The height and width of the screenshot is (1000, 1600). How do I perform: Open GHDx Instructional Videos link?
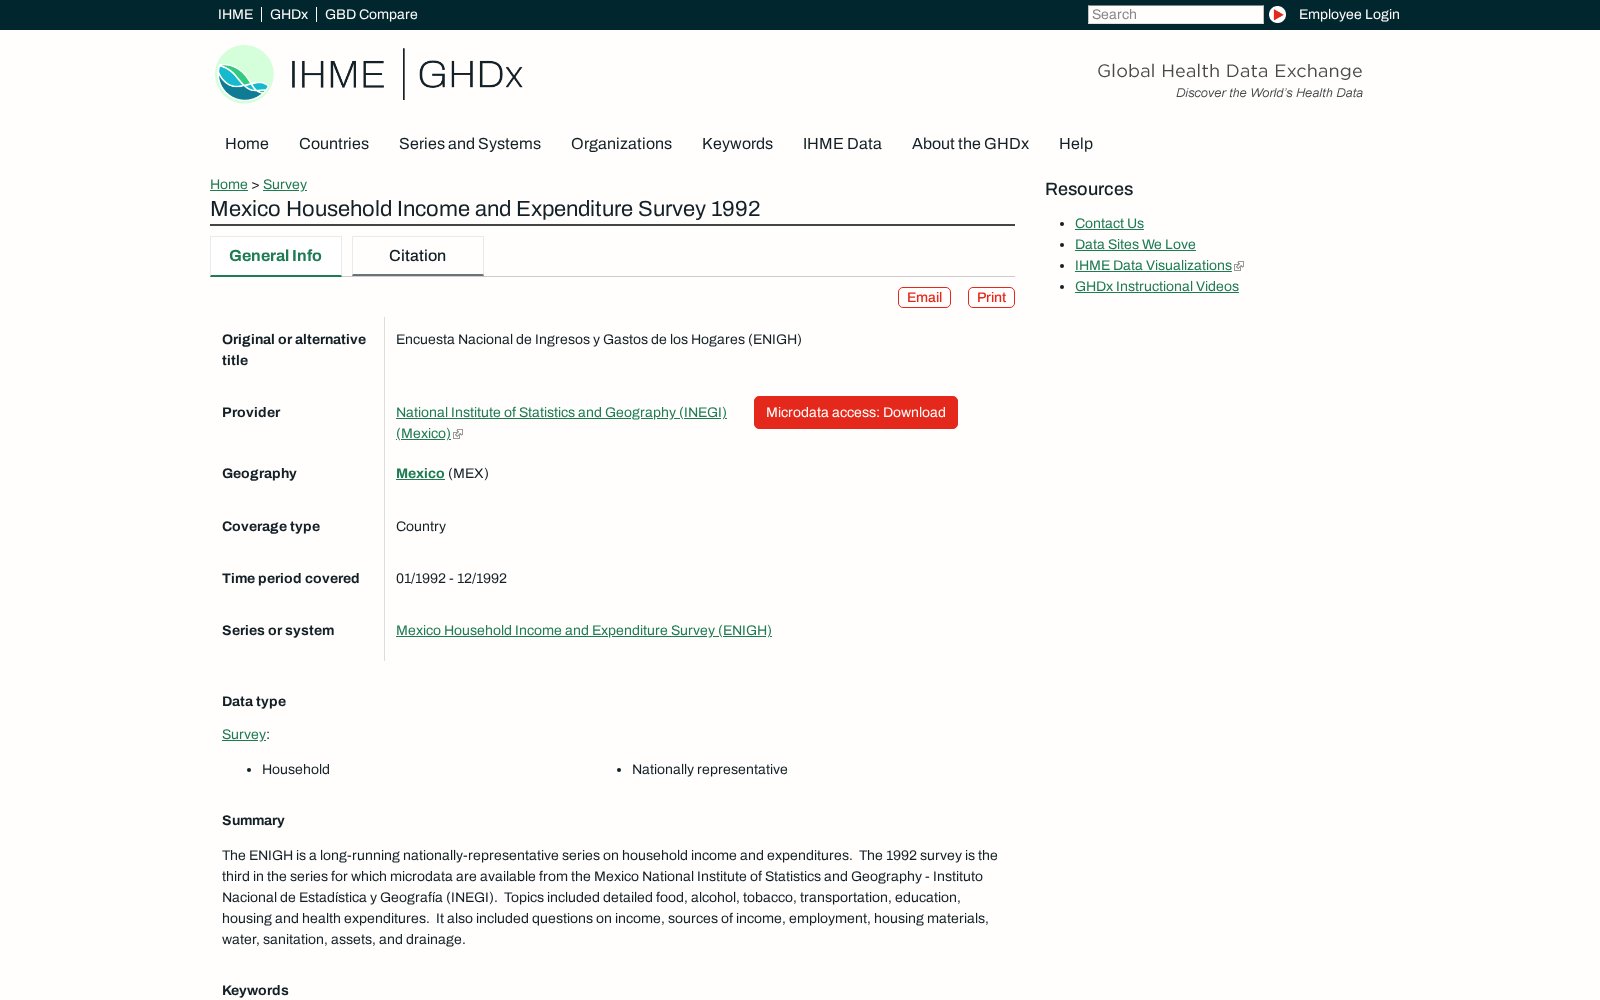click(1157, 286)
